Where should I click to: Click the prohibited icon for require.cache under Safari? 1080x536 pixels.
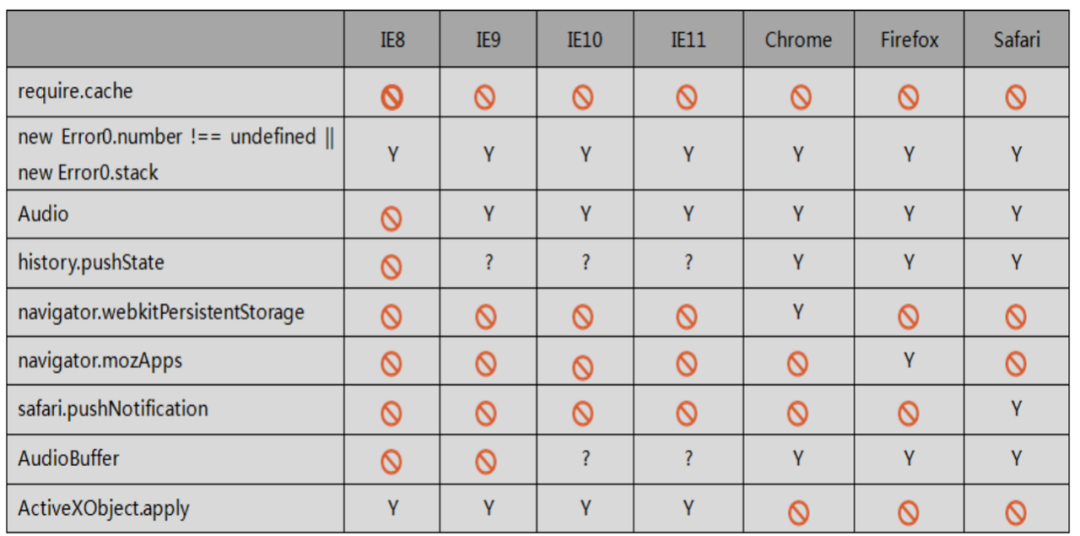1016,97
